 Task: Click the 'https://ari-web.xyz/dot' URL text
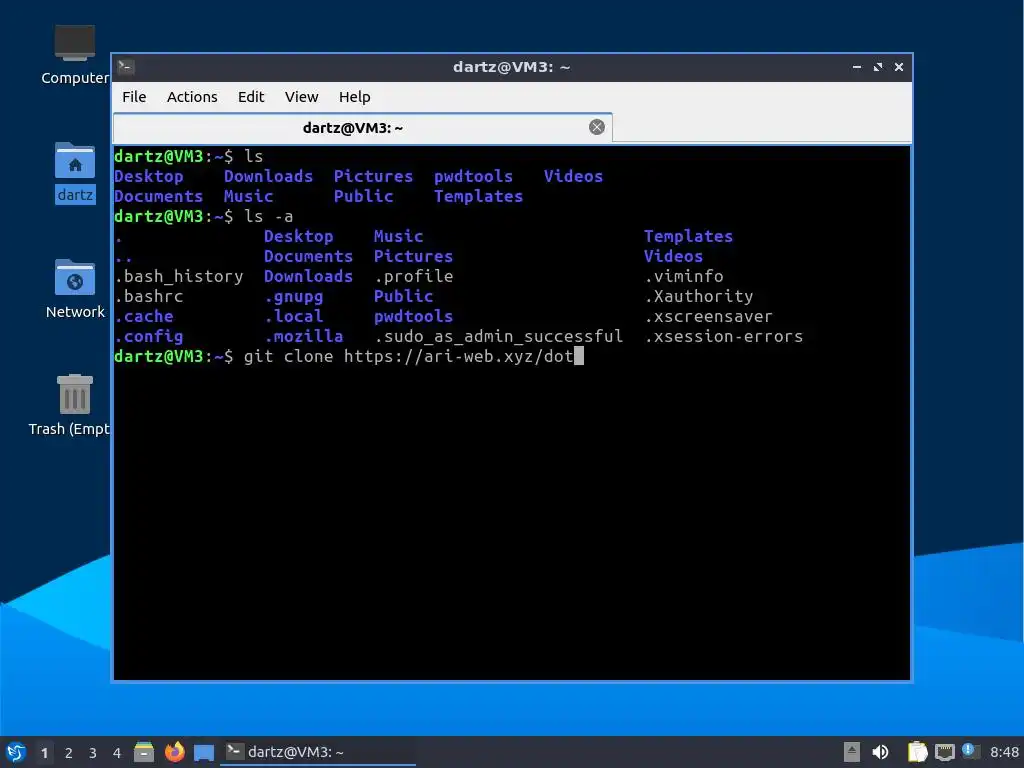pos(458,356)
